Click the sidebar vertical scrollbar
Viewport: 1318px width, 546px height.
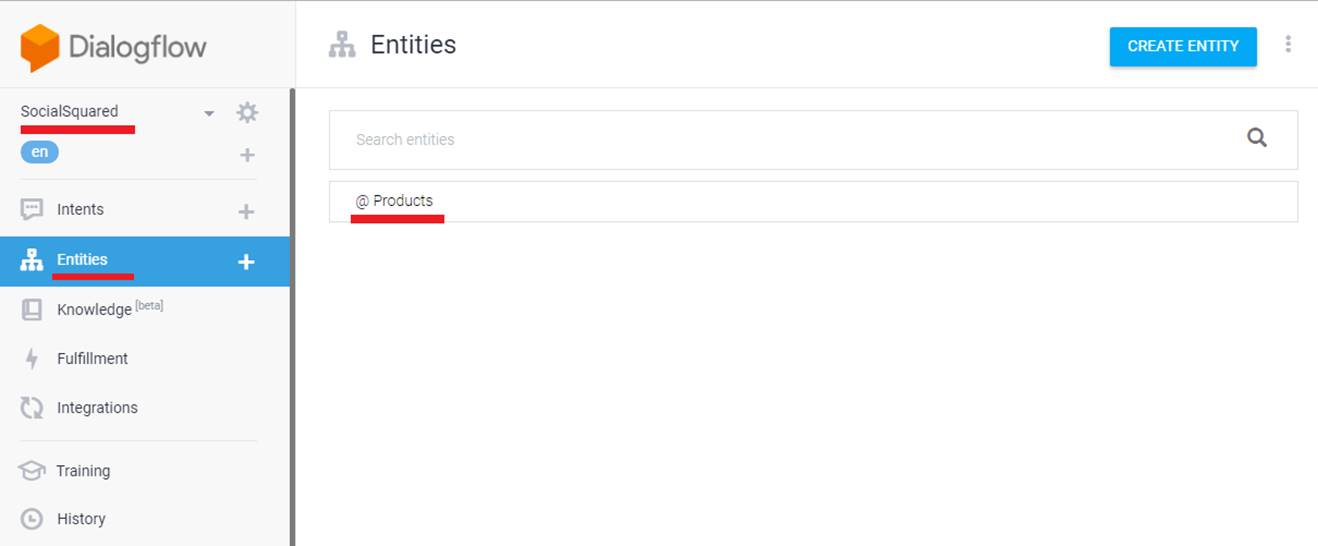click(292, 320)
